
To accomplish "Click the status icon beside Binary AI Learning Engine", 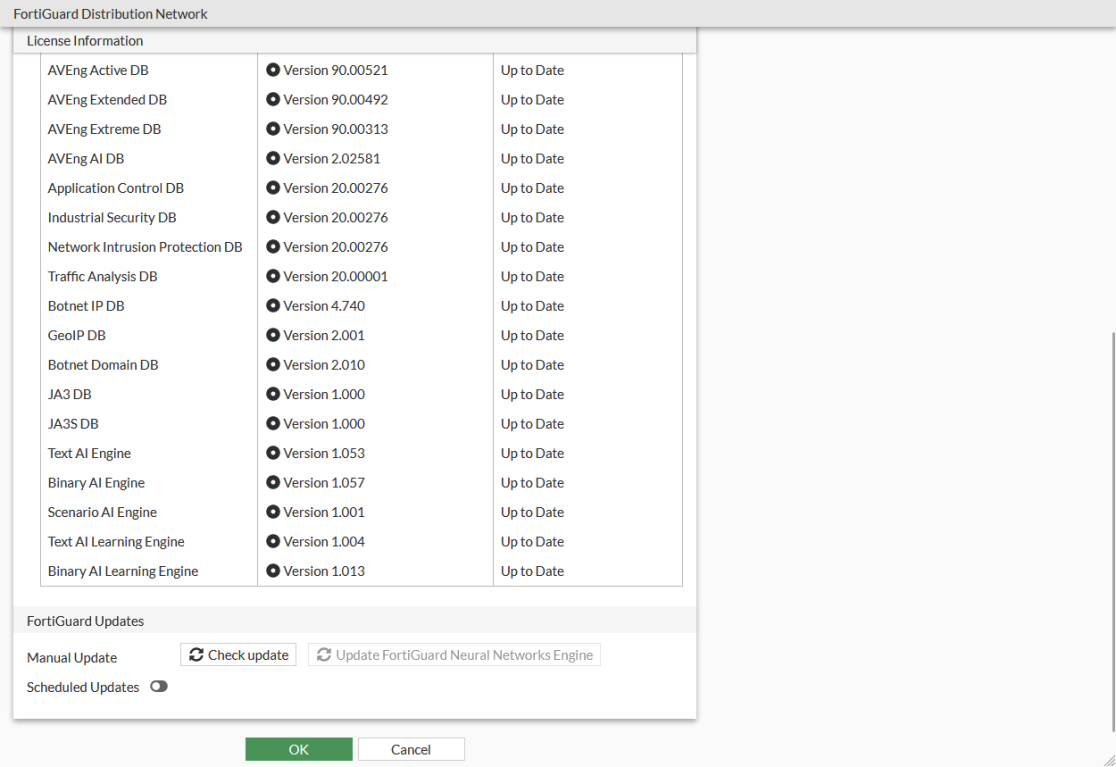I will point(273,571).
